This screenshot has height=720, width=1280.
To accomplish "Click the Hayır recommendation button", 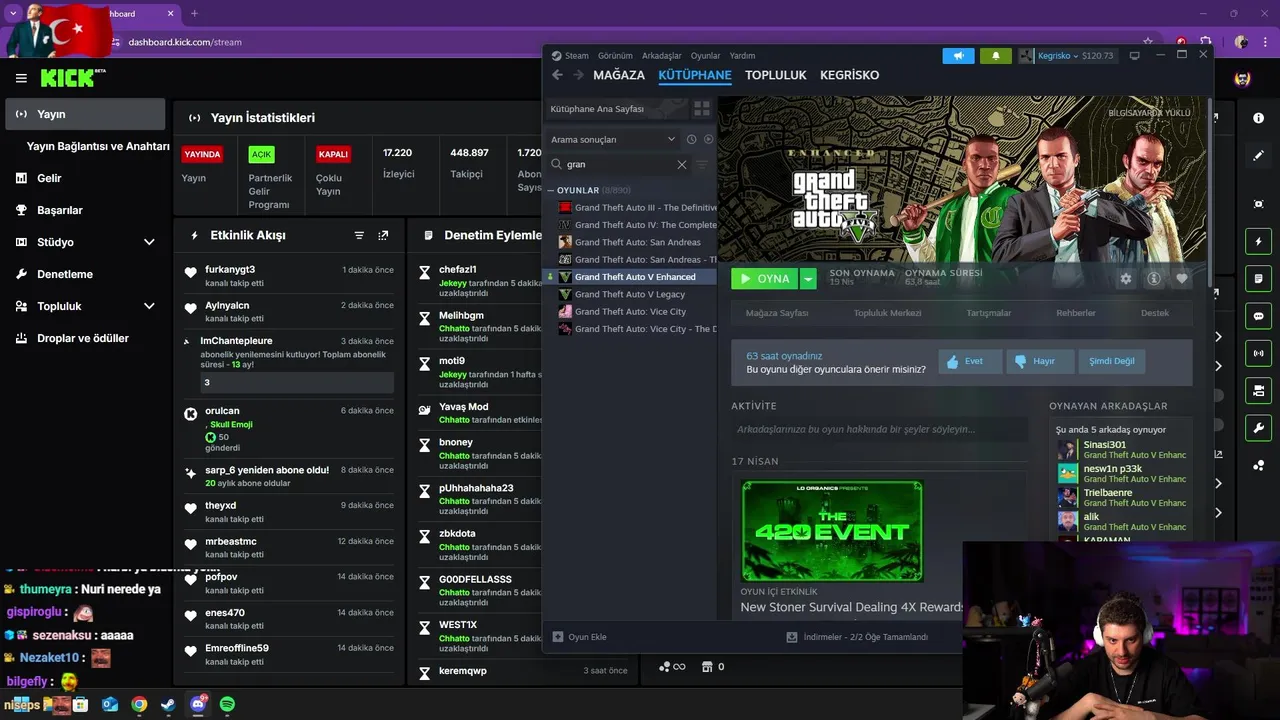I will click(x=1040, y=361).
